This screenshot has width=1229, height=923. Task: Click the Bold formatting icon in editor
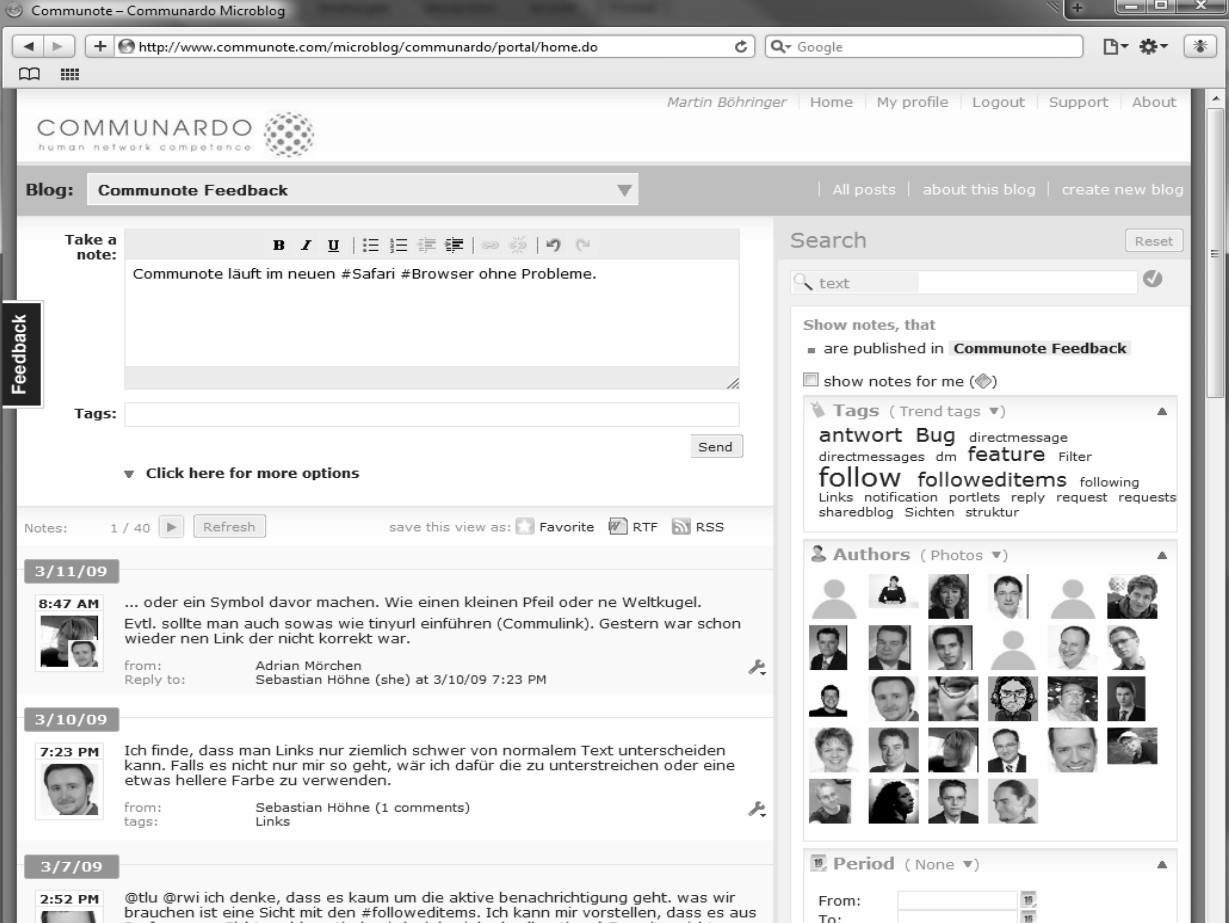(279, 245)
